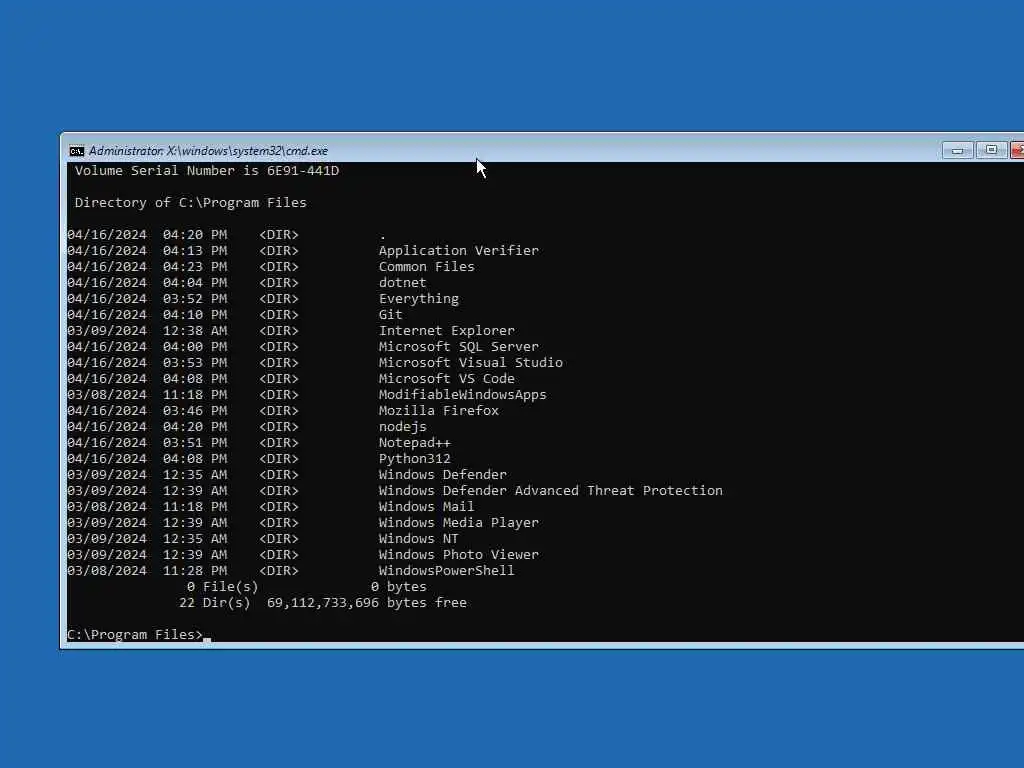The height and width of the screenshot is (768, 1024).
Task: Click 'Windows Defender Advanced Threat Protection' entry
Action: 551,490
